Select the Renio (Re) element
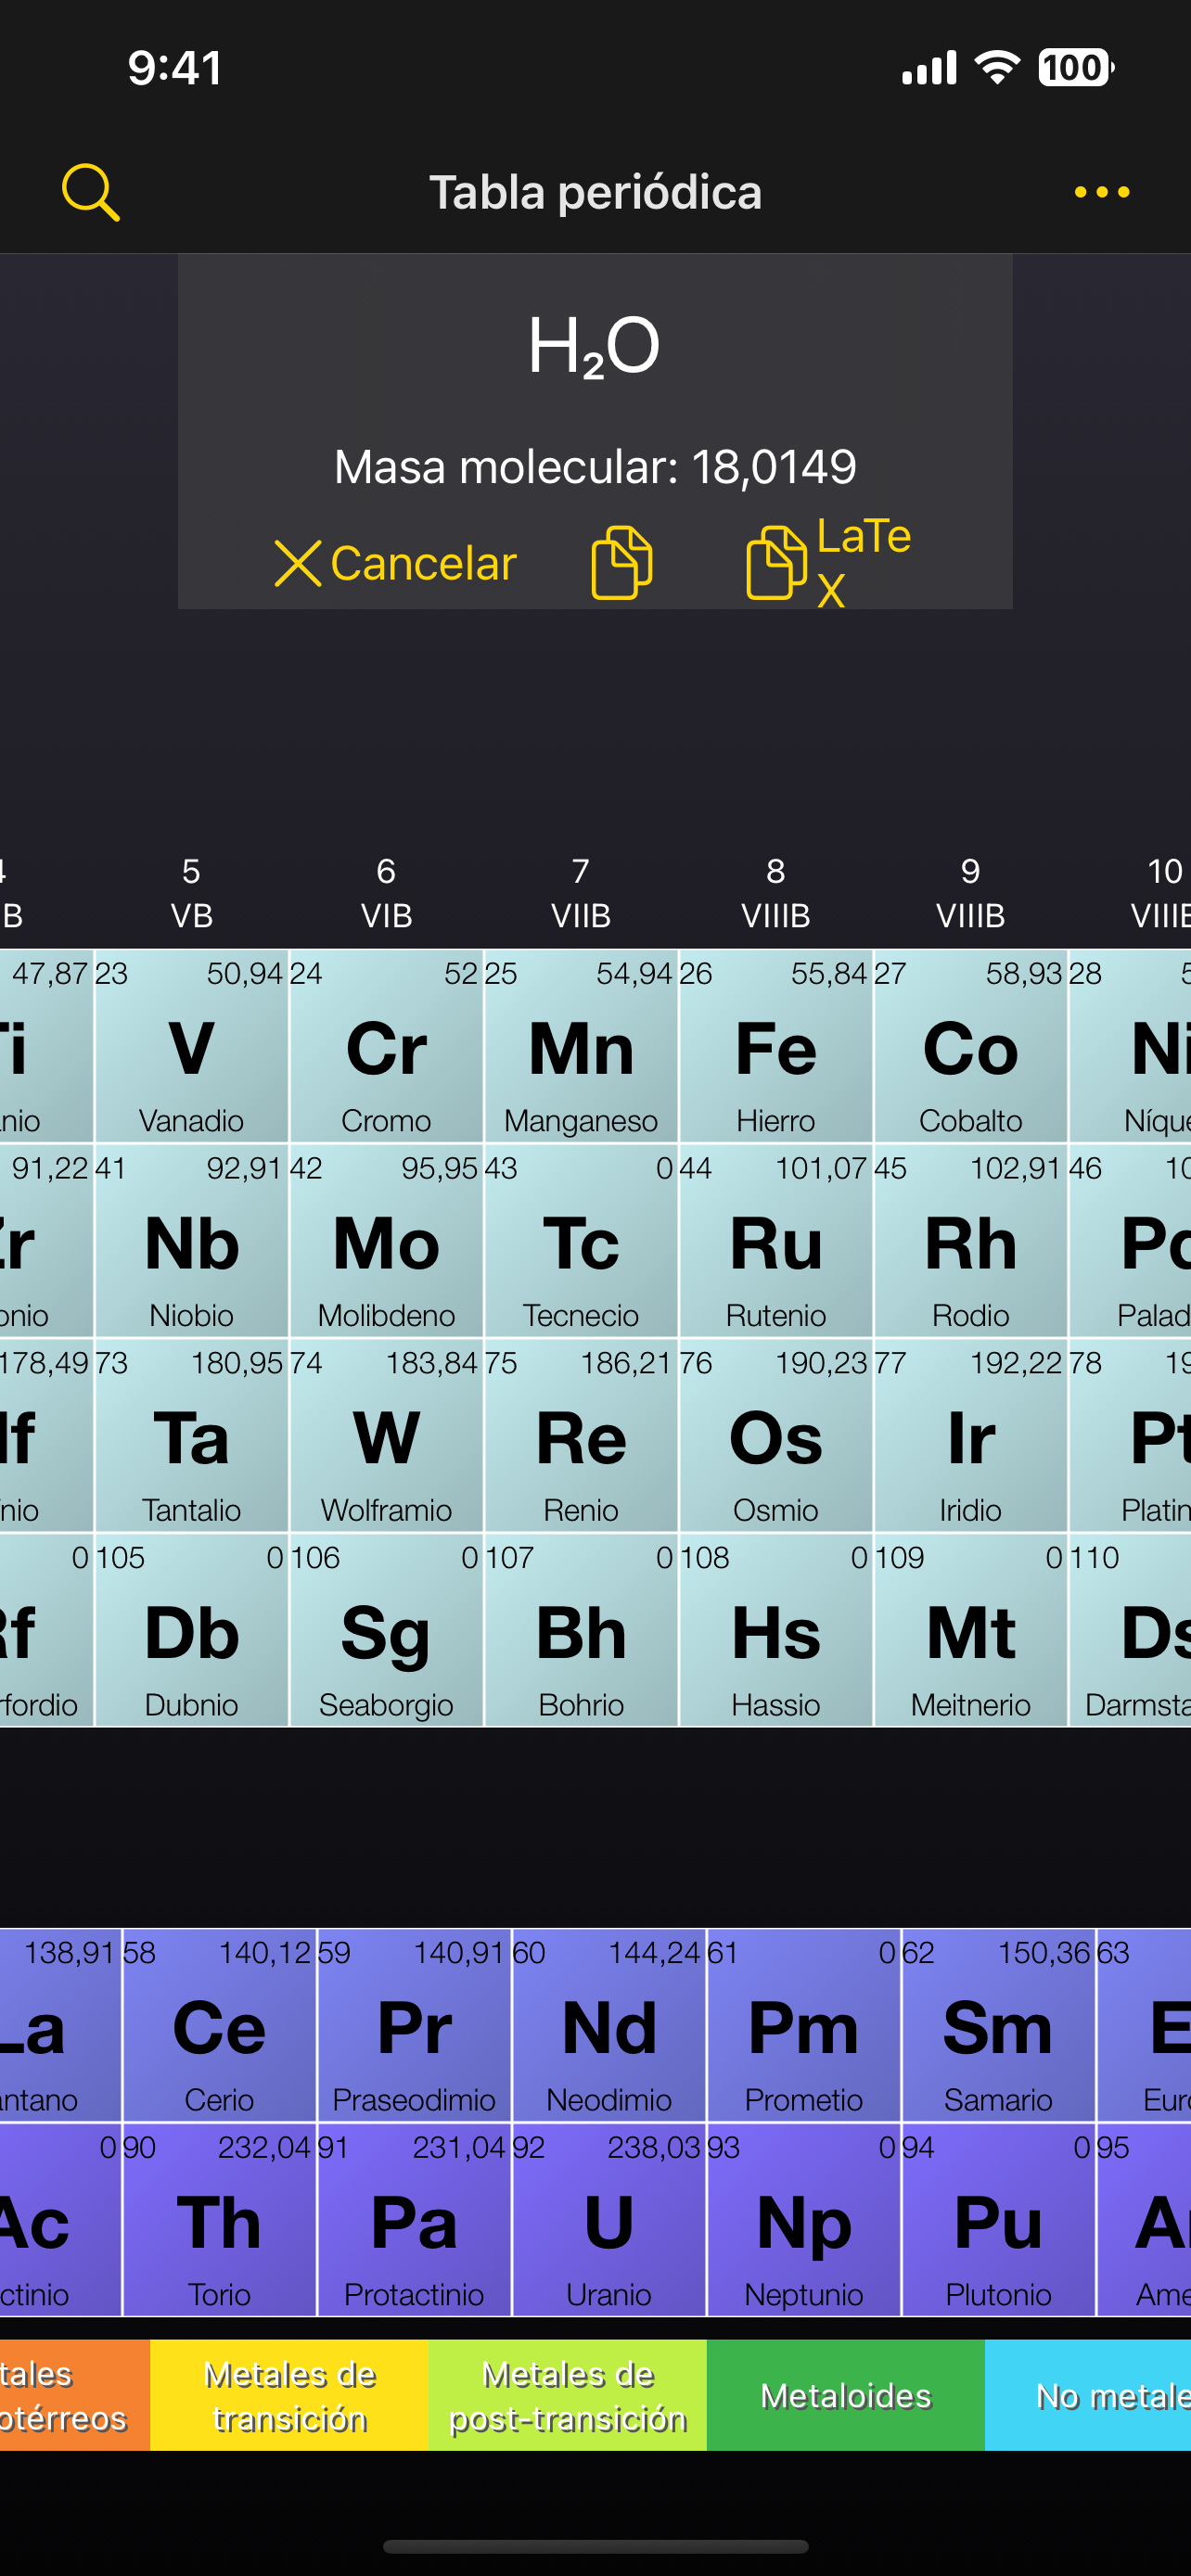 pos(581,1435)
